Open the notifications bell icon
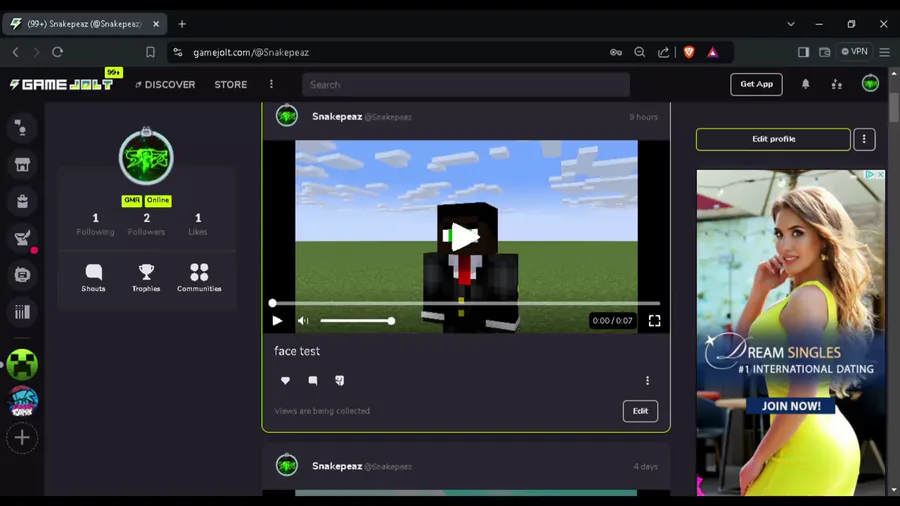This screenshot has height=506, width=900. click(805, 84)
